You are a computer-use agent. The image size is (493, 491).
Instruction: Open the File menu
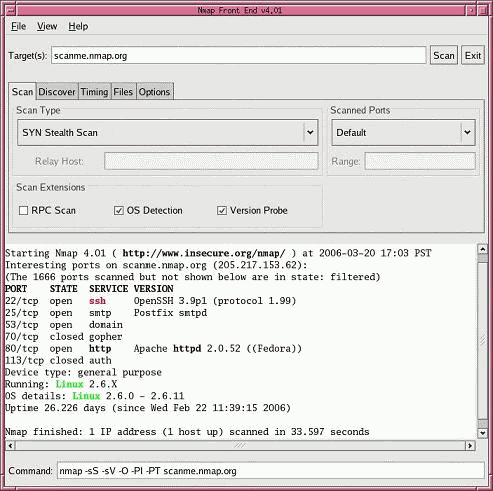click(18, 26)
